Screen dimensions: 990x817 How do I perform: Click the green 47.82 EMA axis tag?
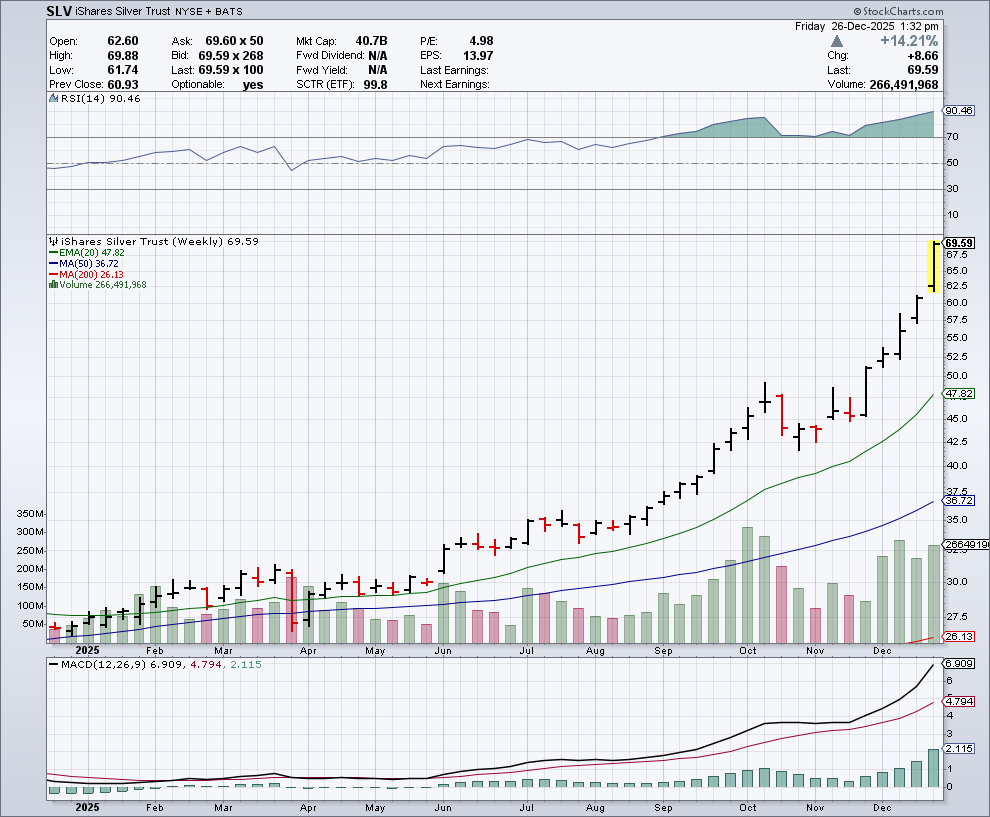click(x=959, y=393)
